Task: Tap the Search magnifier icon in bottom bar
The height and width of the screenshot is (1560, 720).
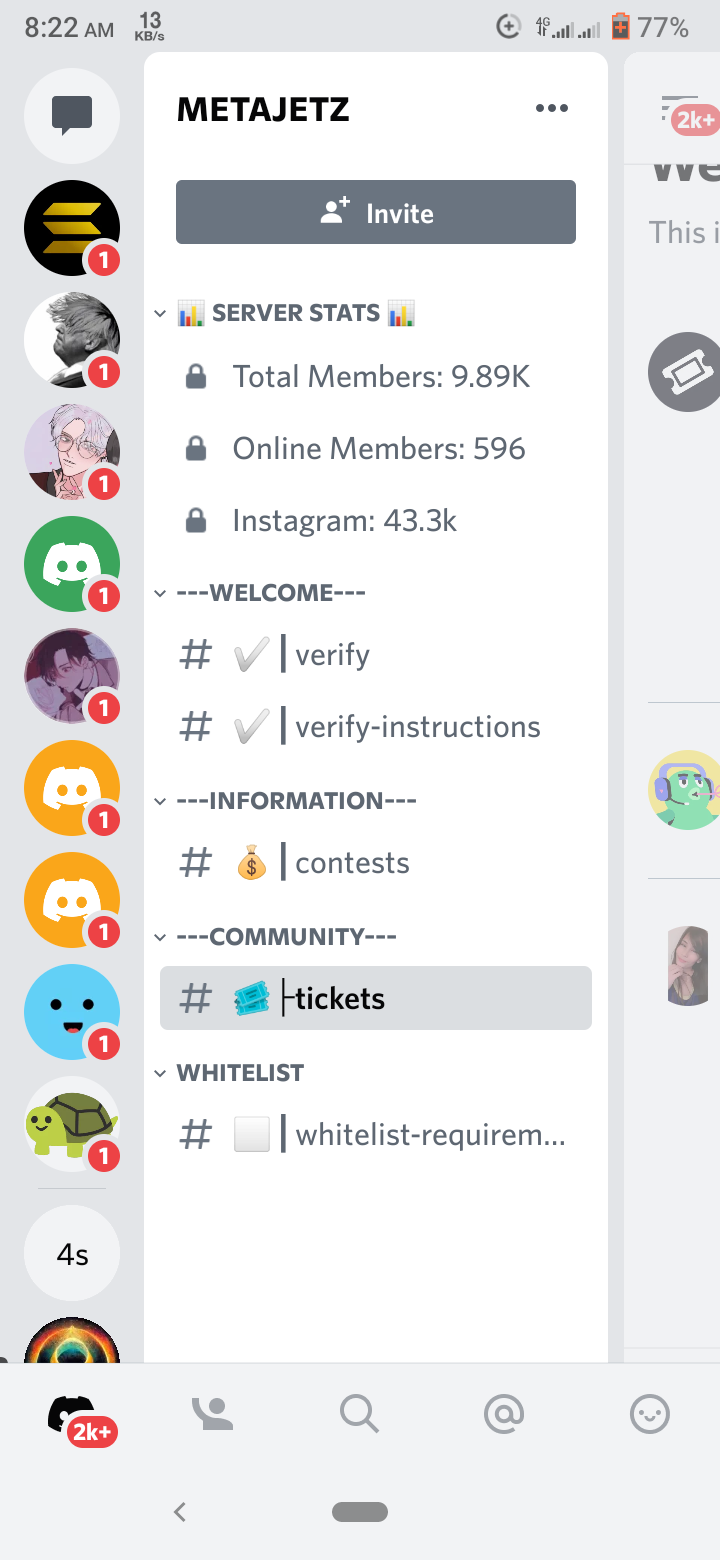Action: tap(359, 1414)
